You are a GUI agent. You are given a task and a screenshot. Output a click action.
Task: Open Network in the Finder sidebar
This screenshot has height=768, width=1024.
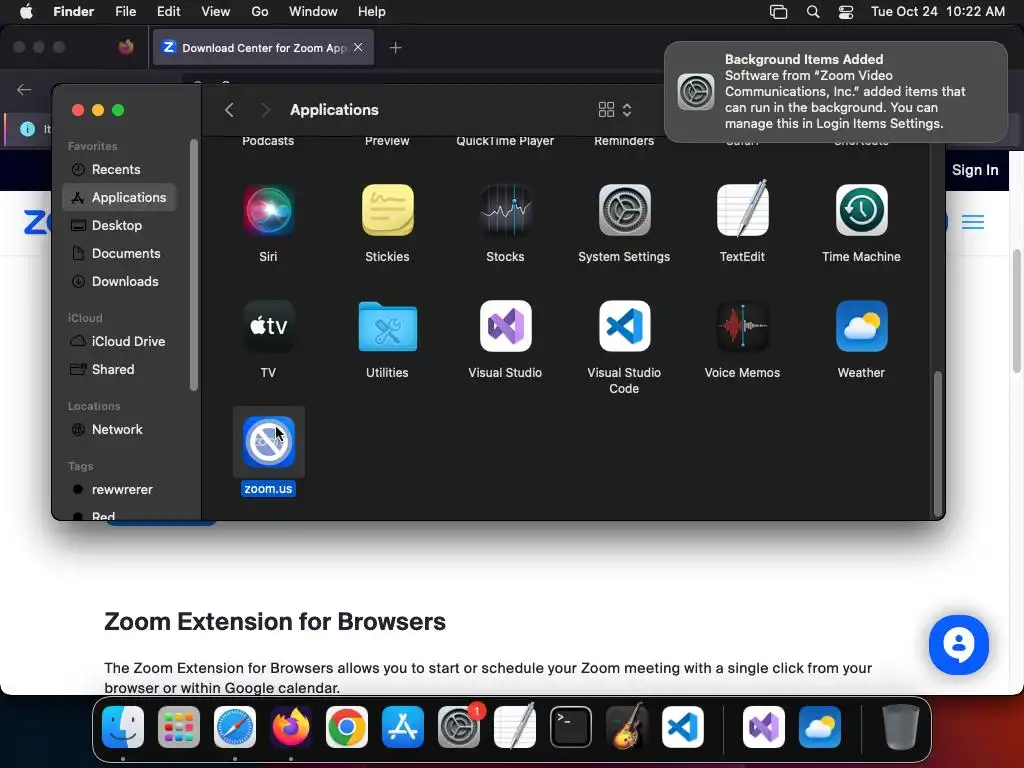point(119,430)
